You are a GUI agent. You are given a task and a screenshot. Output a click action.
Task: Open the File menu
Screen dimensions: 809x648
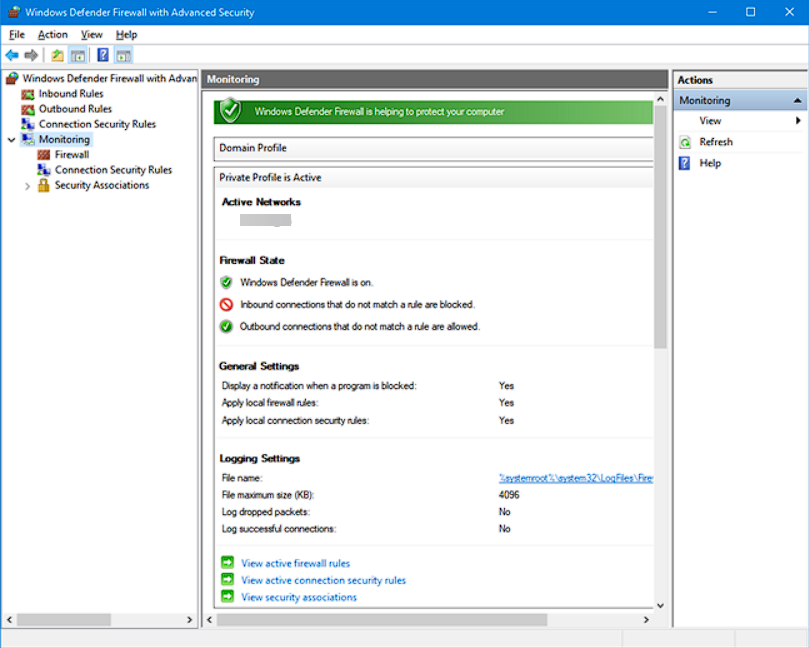pos(17,35)
